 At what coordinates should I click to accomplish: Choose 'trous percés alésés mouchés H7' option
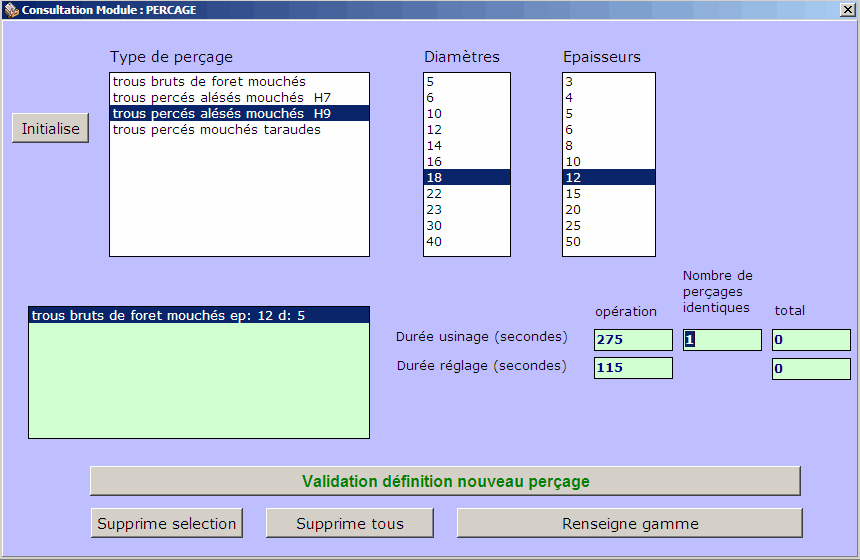221,97
